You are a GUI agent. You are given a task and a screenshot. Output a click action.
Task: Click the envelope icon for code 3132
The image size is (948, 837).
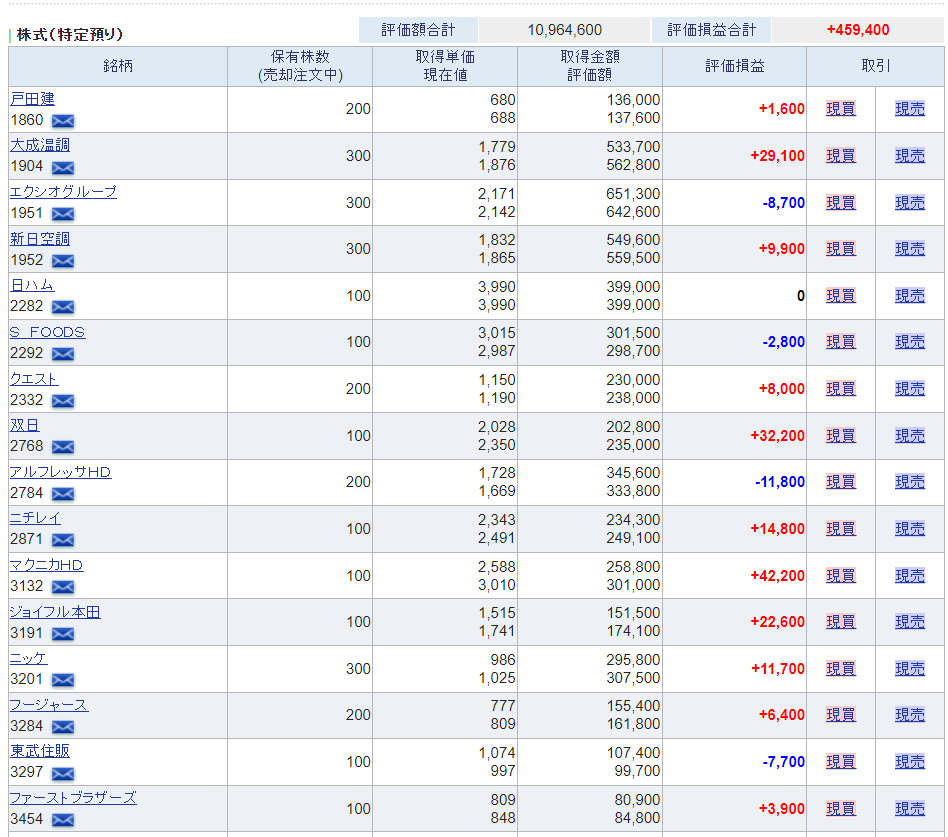coord(63,587)
